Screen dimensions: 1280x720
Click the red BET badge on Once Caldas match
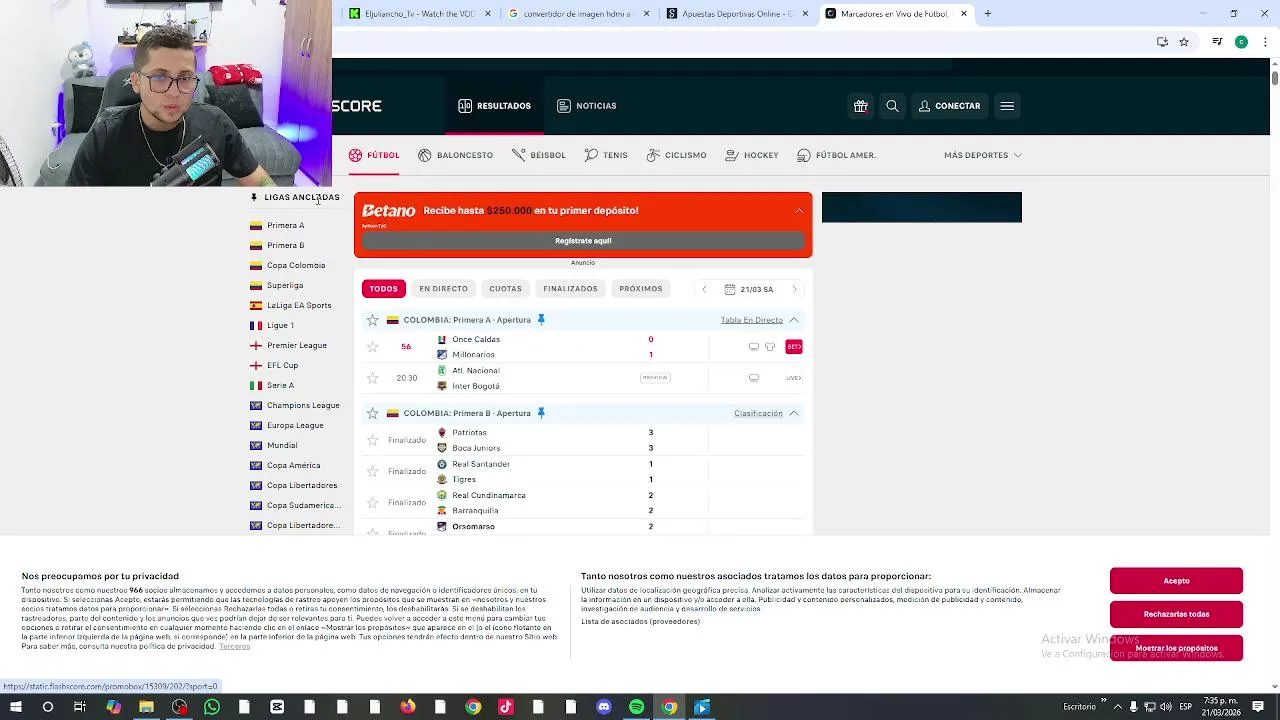(x=794, y=347)
